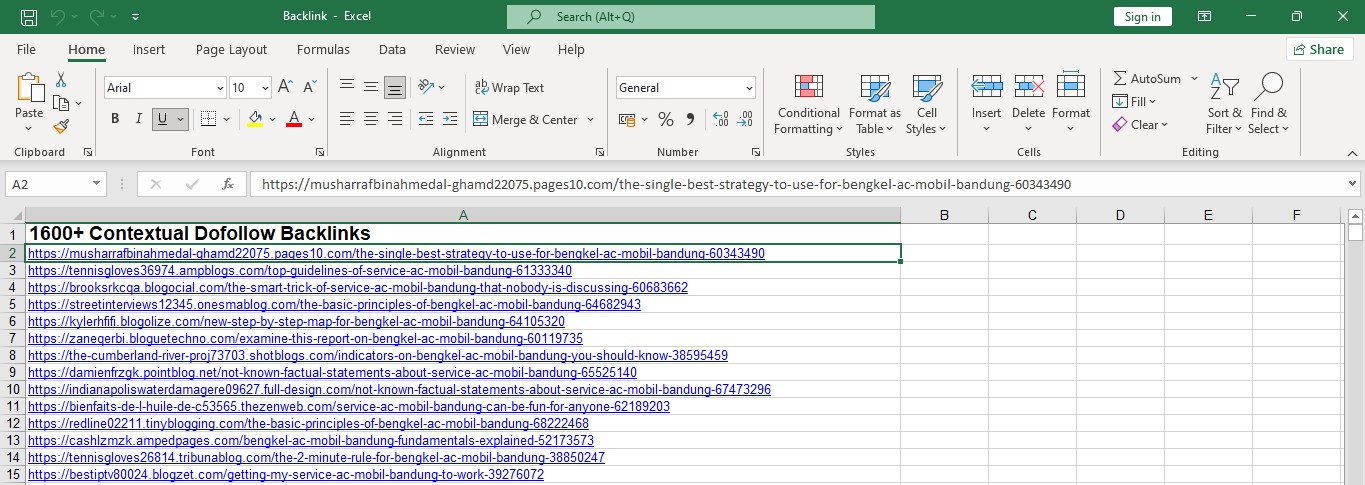1365x485 pixels.
Task: Open the tennisgloves36974.ampblogs.com link in row 3
Action: pyautogui.click(x=300, y=271)
